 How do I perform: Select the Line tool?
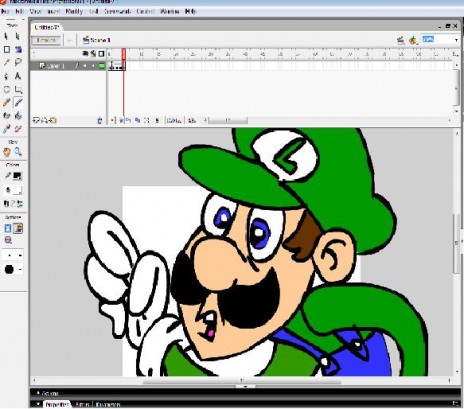[x=6, y=63]
